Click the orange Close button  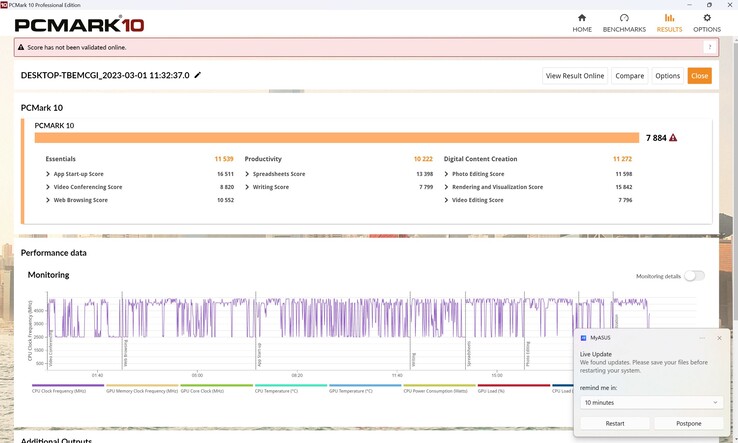point(699,76)
